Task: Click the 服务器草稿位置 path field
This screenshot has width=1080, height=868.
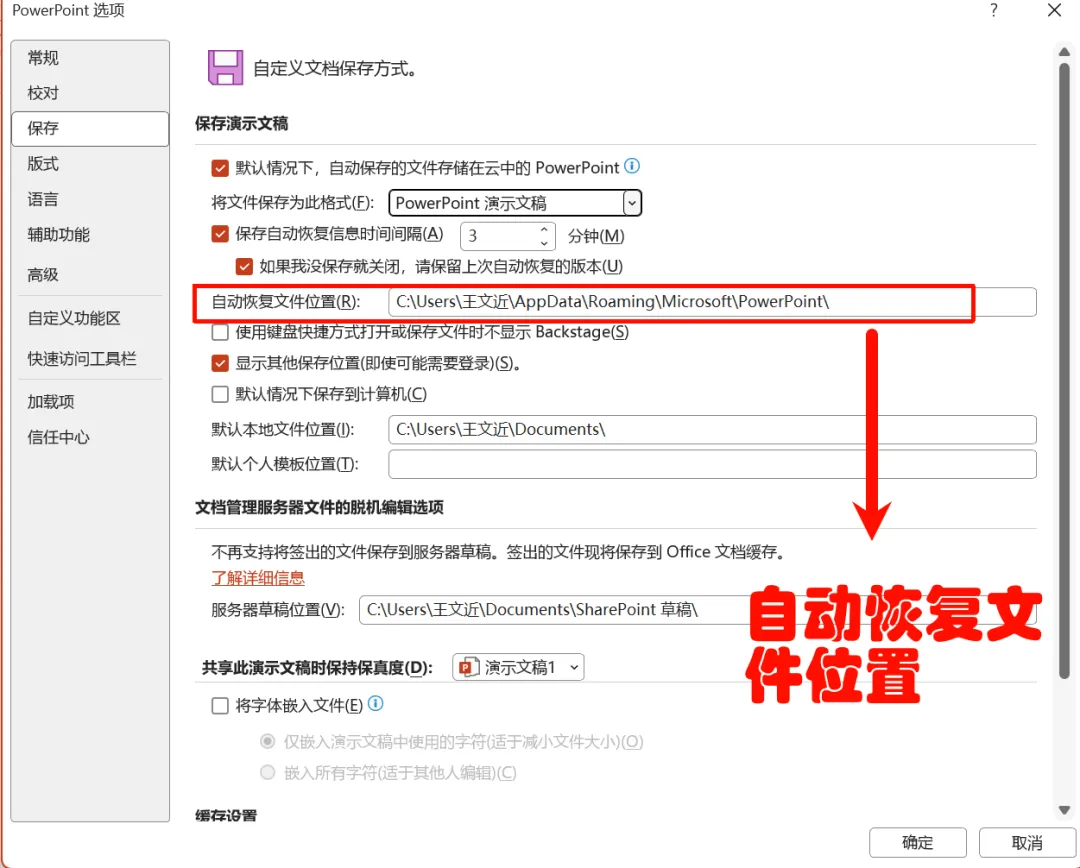Action: [x=697, y=610]
